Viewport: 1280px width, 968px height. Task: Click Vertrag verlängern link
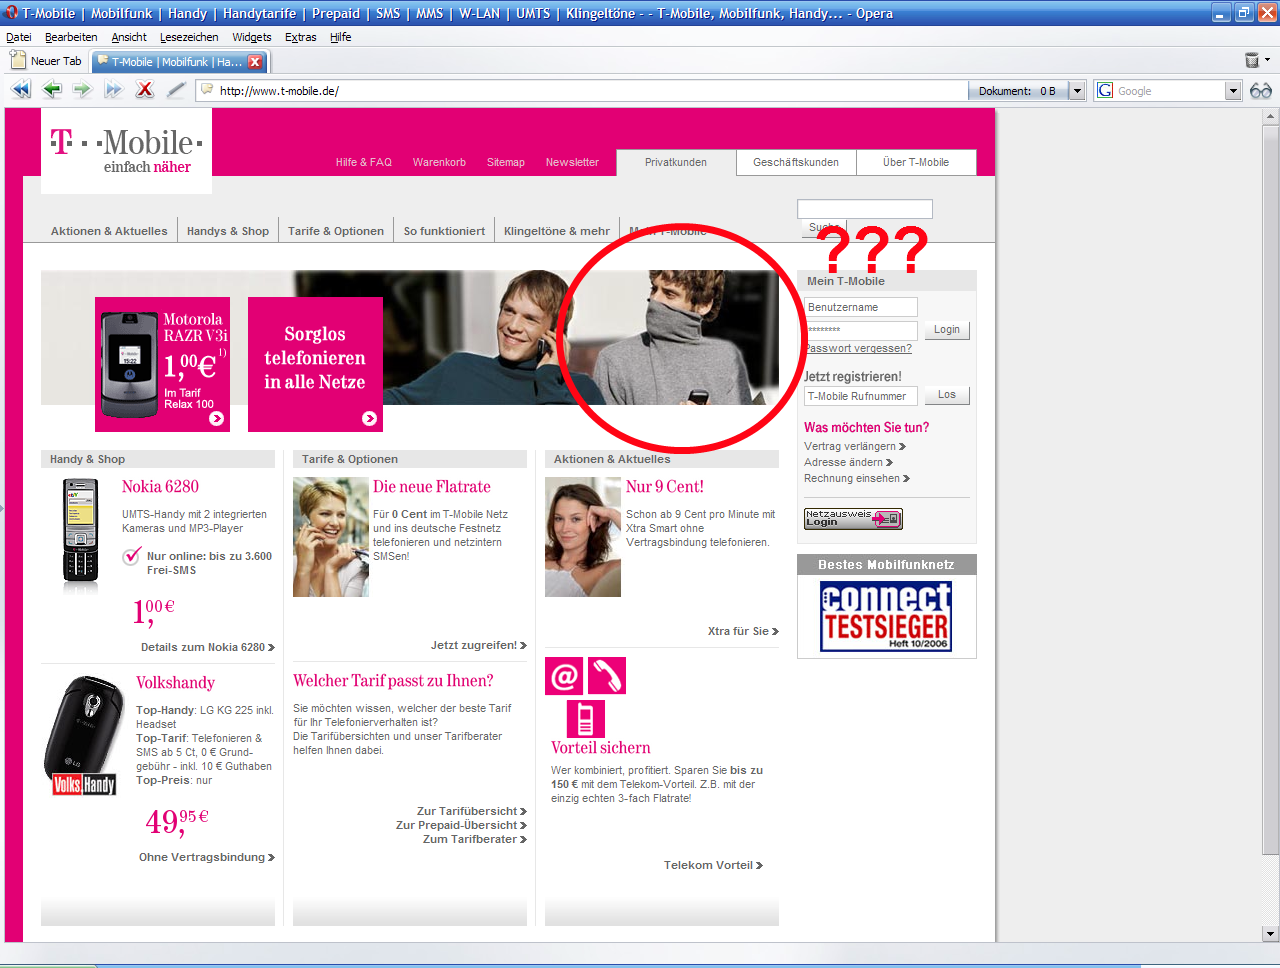[855, 446]
